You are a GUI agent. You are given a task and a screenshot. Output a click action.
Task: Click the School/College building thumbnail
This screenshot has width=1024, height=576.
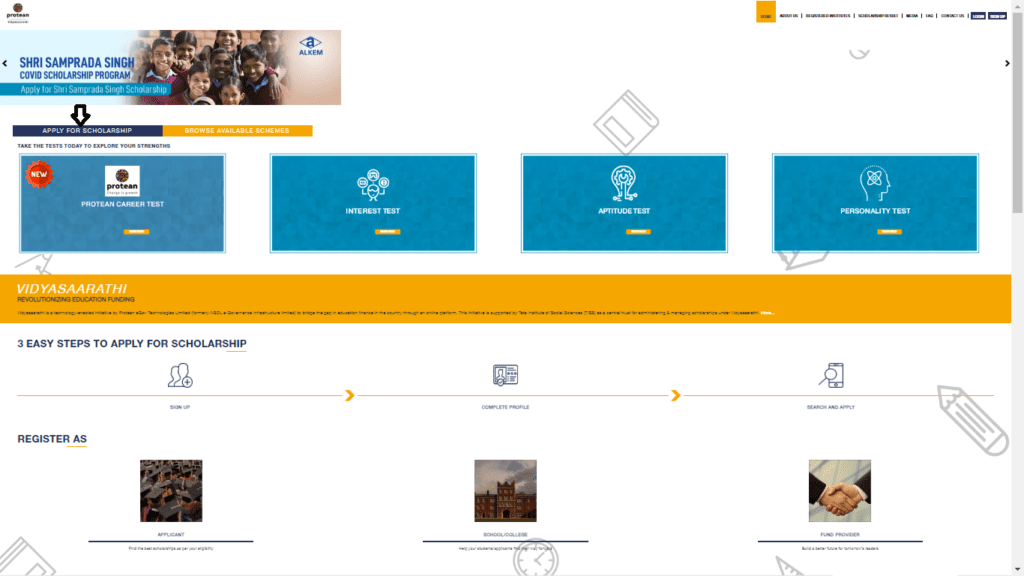[x=505, y=490]
